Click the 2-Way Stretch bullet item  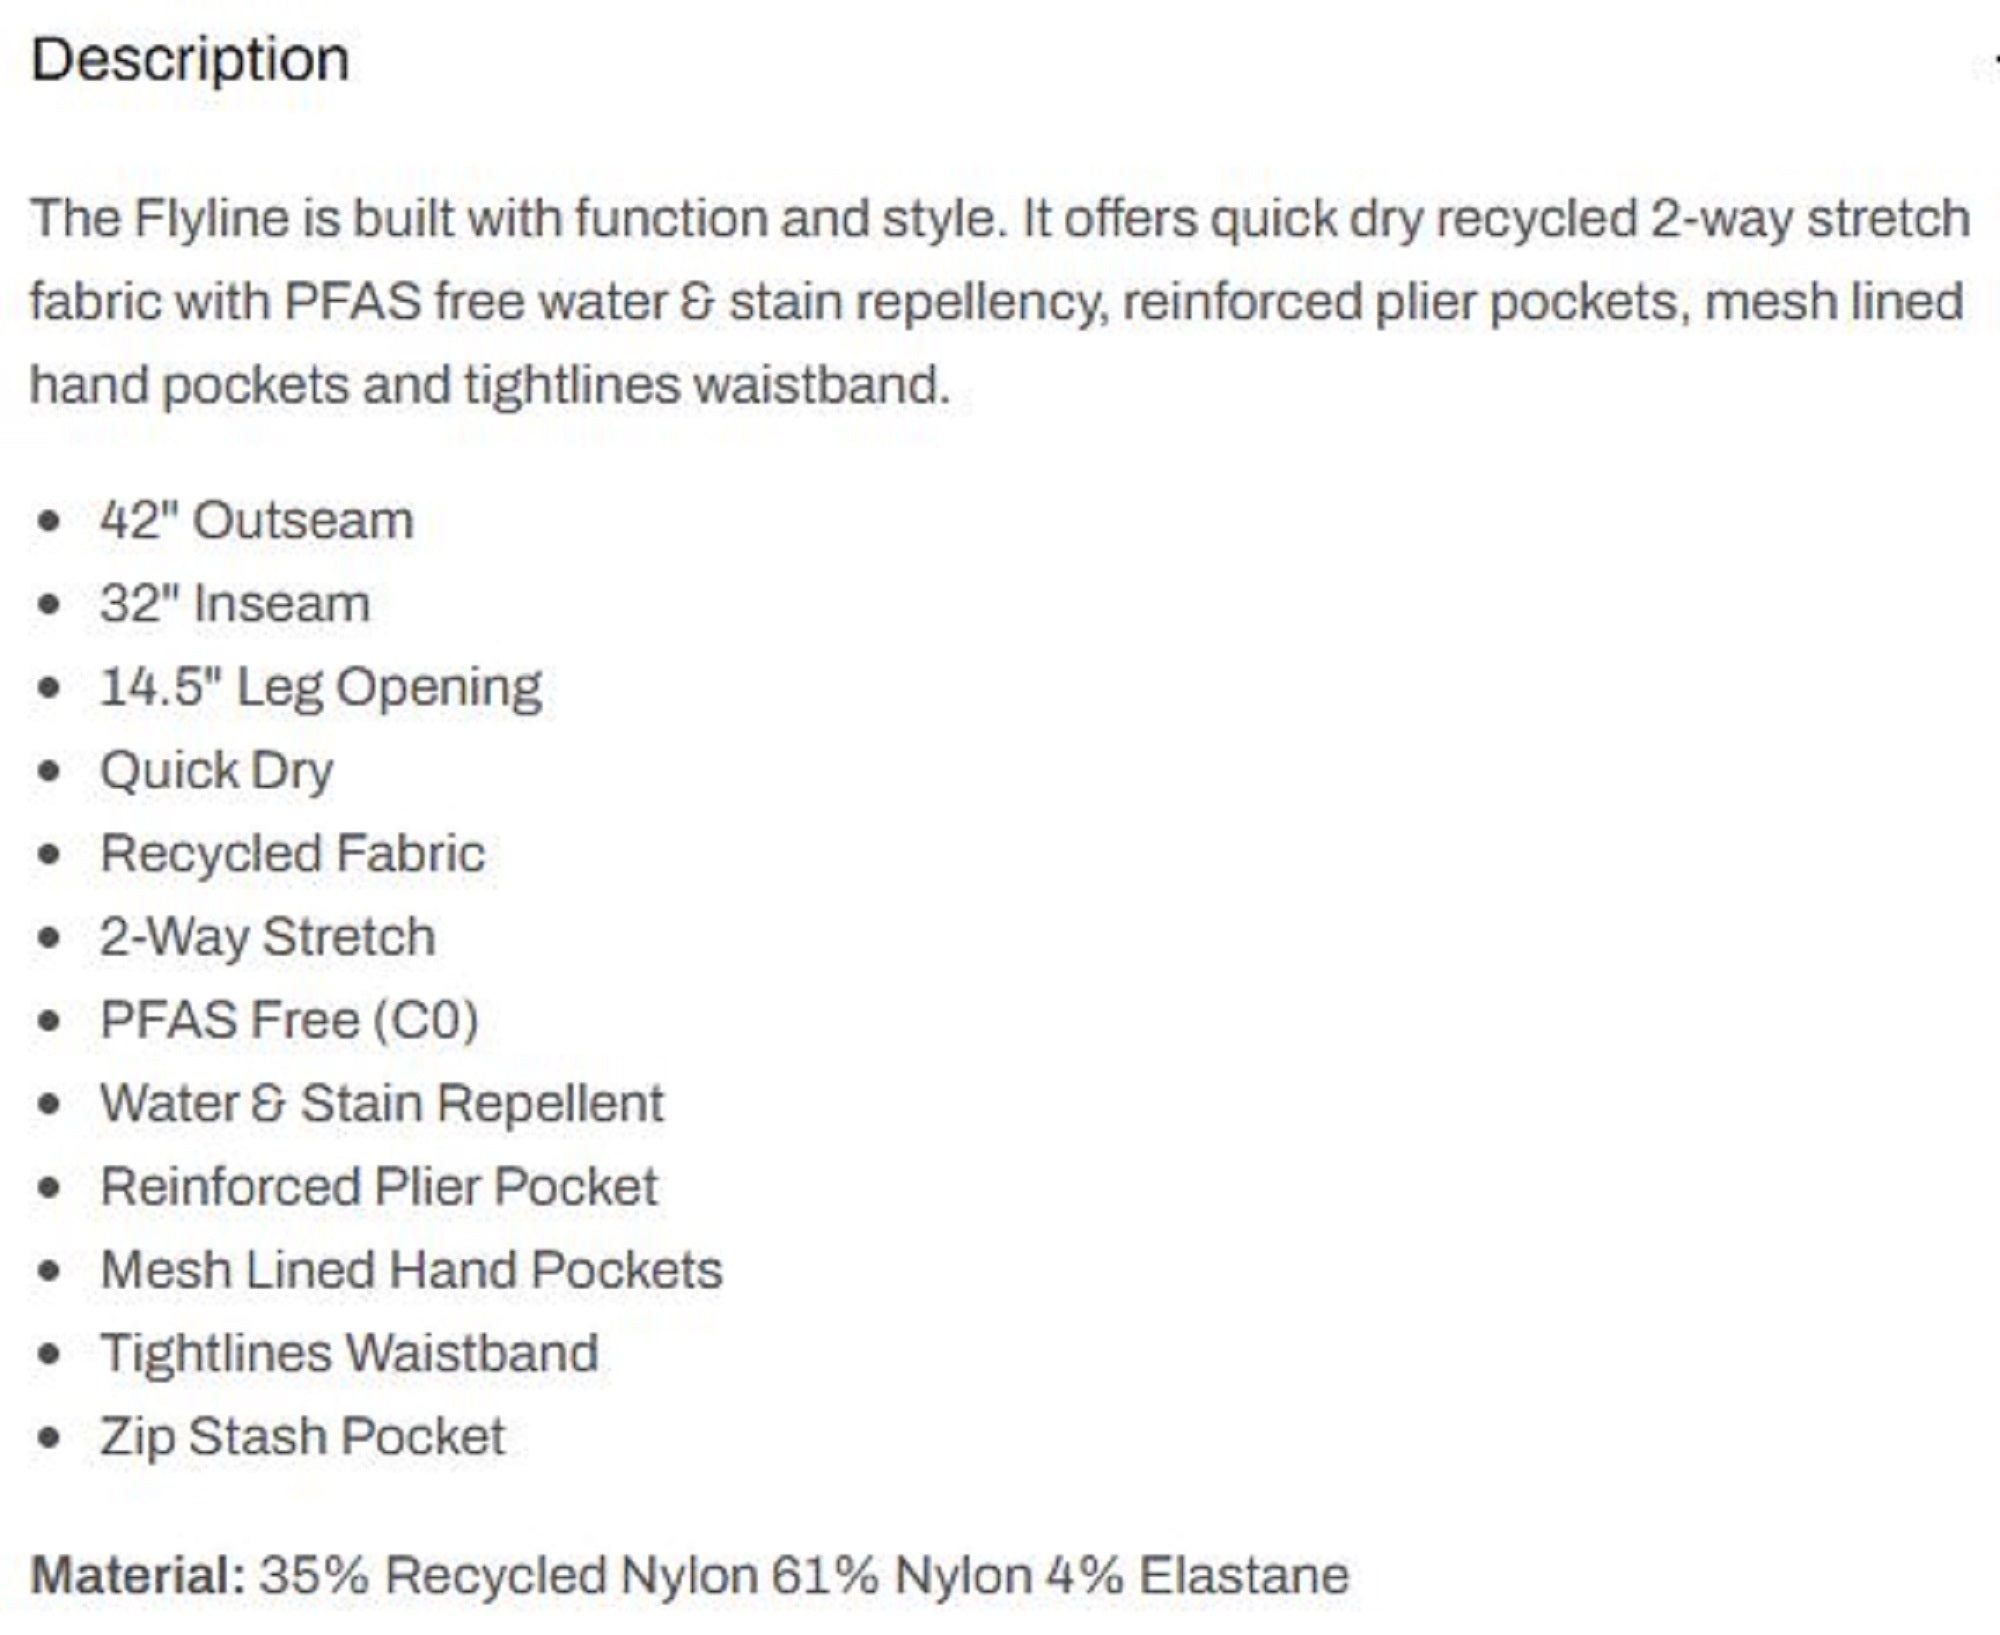(268, 938)
